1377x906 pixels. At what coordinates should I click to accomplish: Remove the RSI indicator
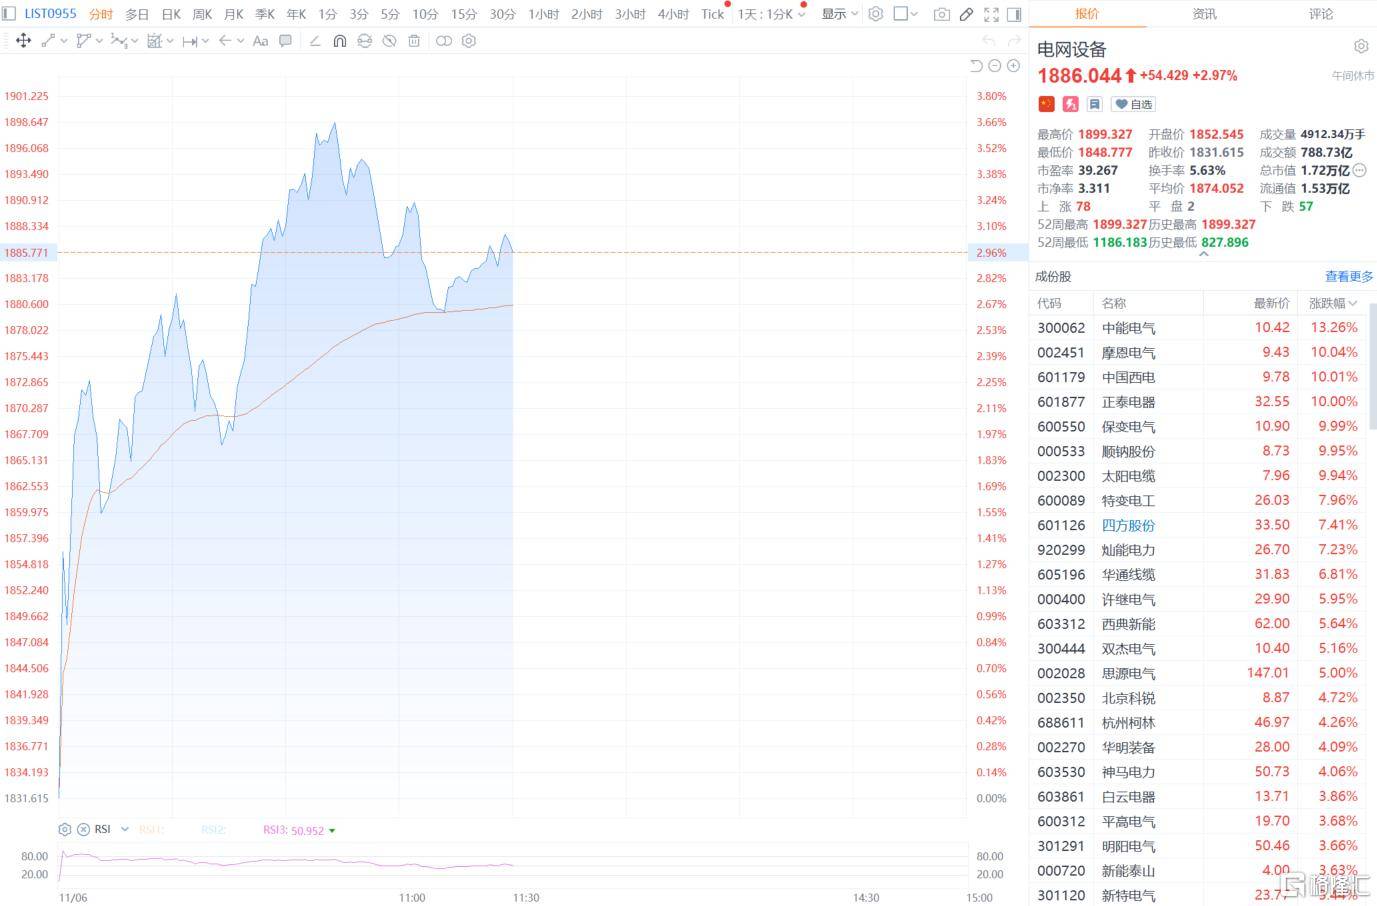coord(83,829)
